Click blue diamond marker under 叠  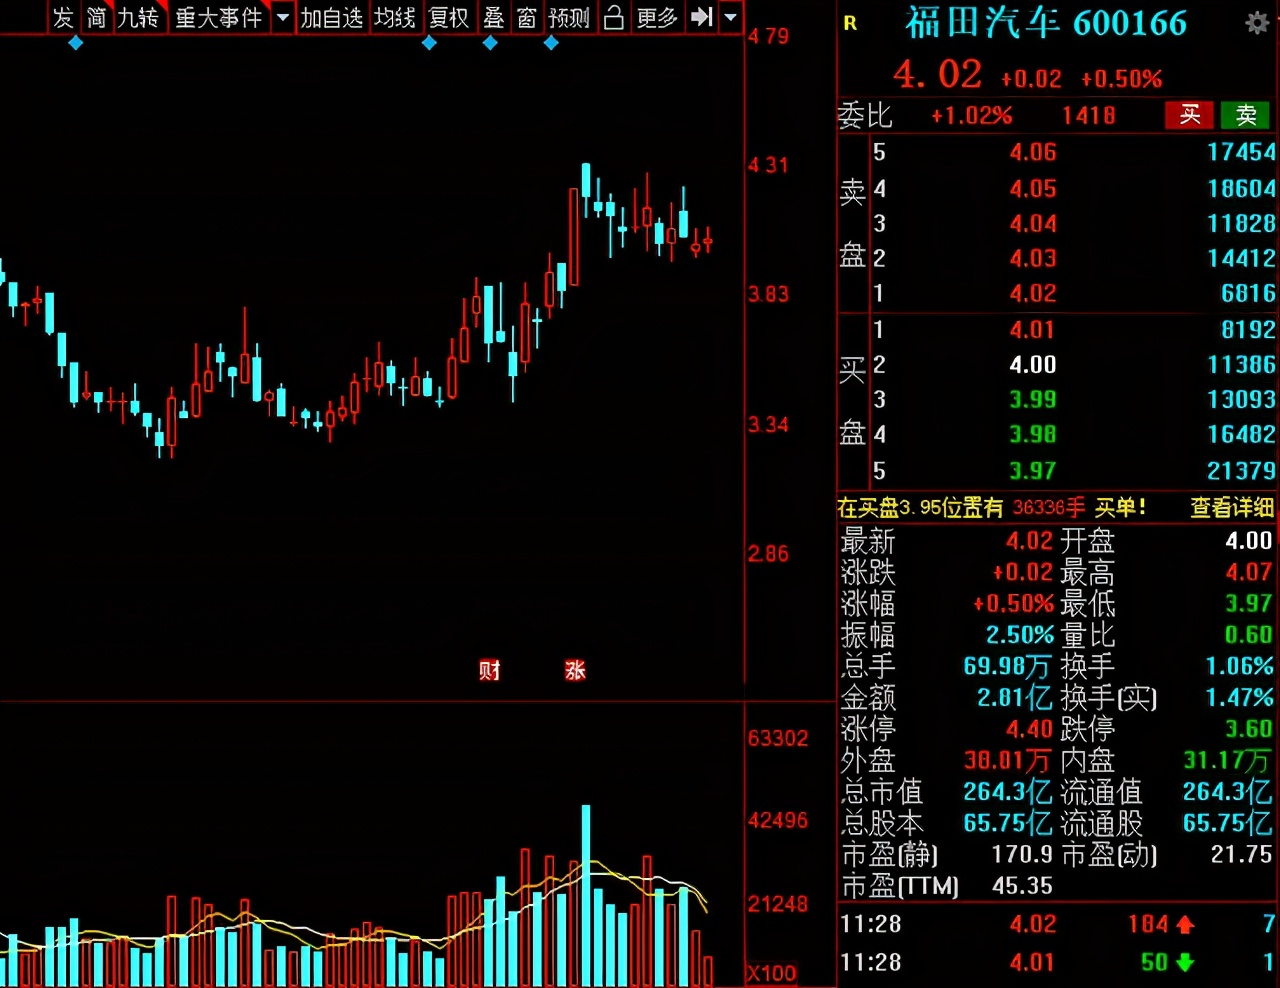490,43
